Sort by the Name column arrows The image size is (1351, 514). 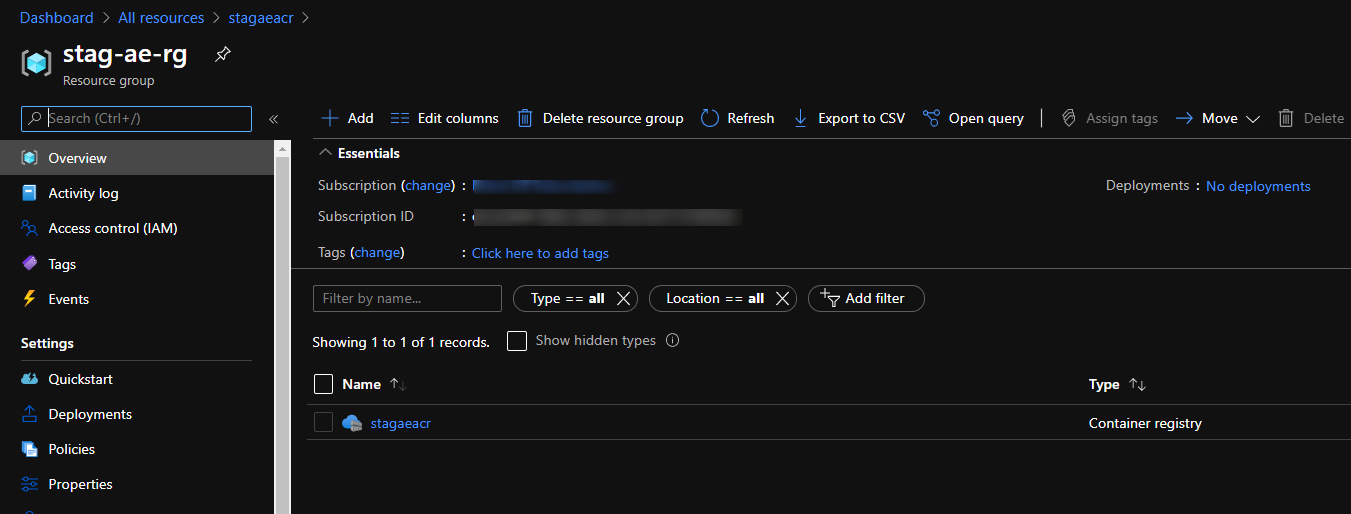coord(398,384)
